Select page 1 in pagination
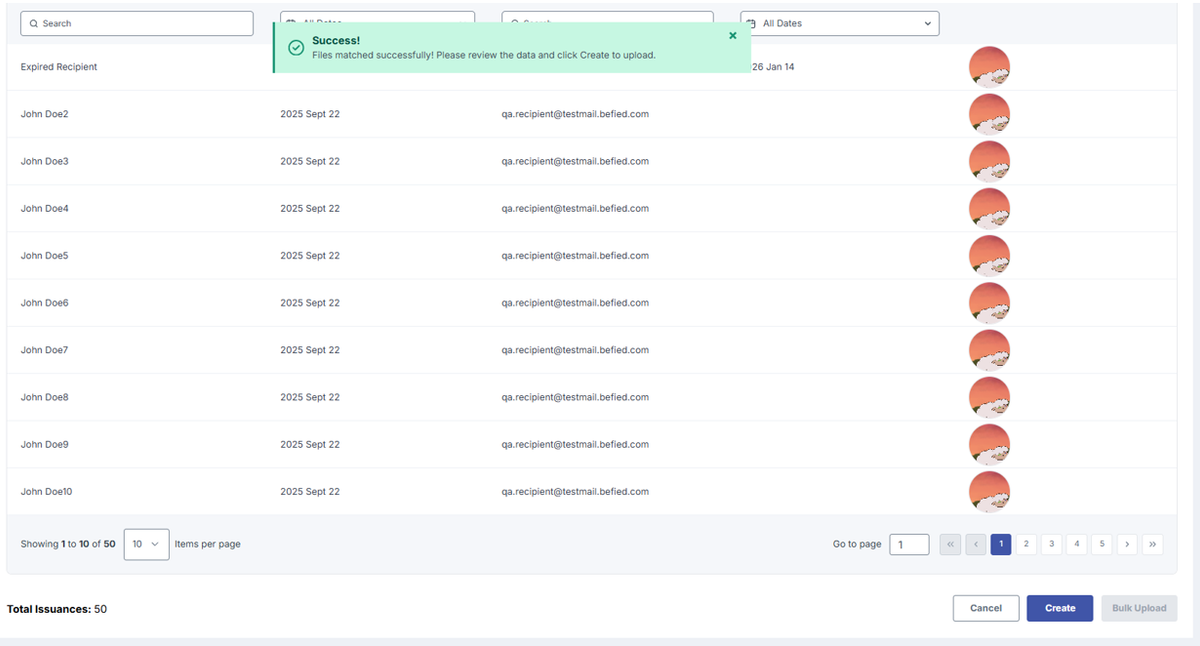Screen dimensions: 1200x646 pyautogui.click(x=1001, y=544)
